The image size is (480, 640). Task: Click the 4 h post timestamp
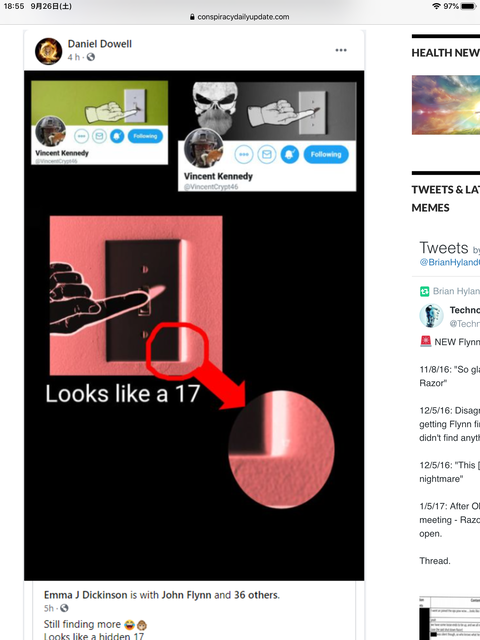click(x=73, y=57)
